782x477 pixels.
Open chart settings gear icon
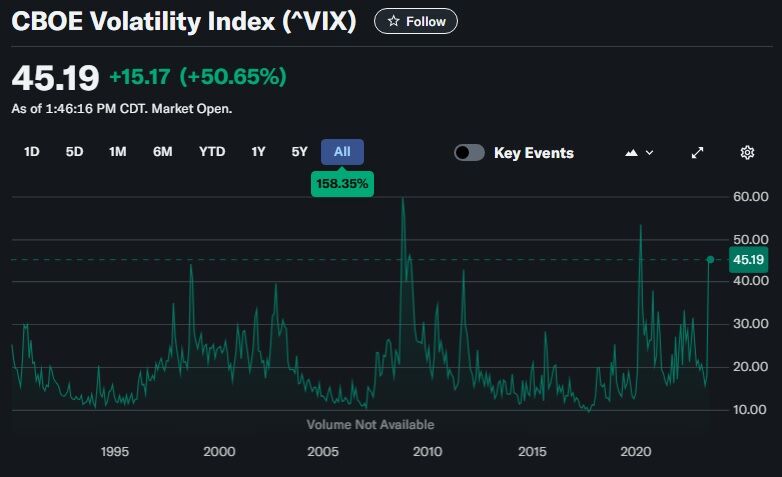[x=747, y=153]
